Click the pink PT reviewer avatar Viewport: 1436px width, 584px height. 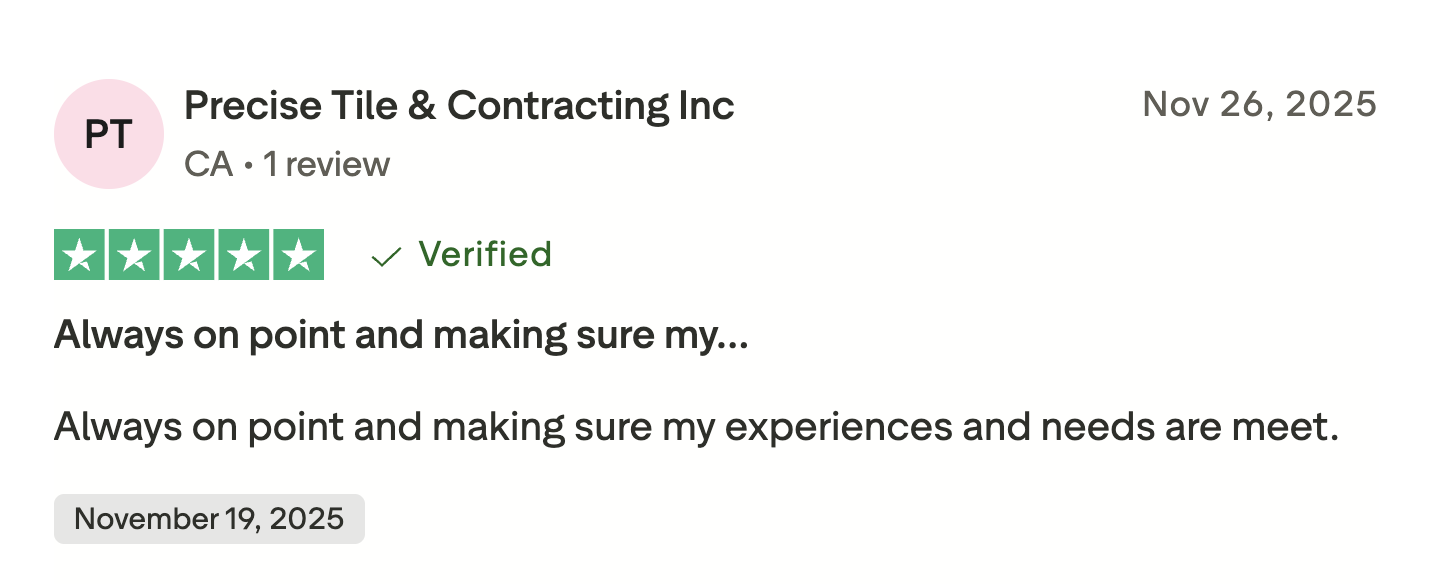click(108, 134)
